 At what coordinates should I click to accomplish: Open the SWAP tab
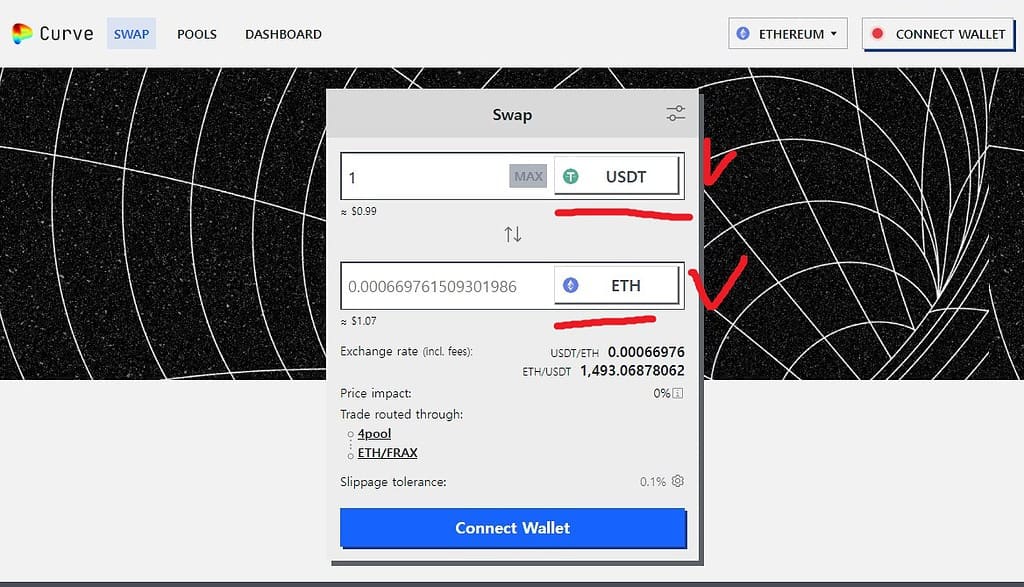coord(131,34)
